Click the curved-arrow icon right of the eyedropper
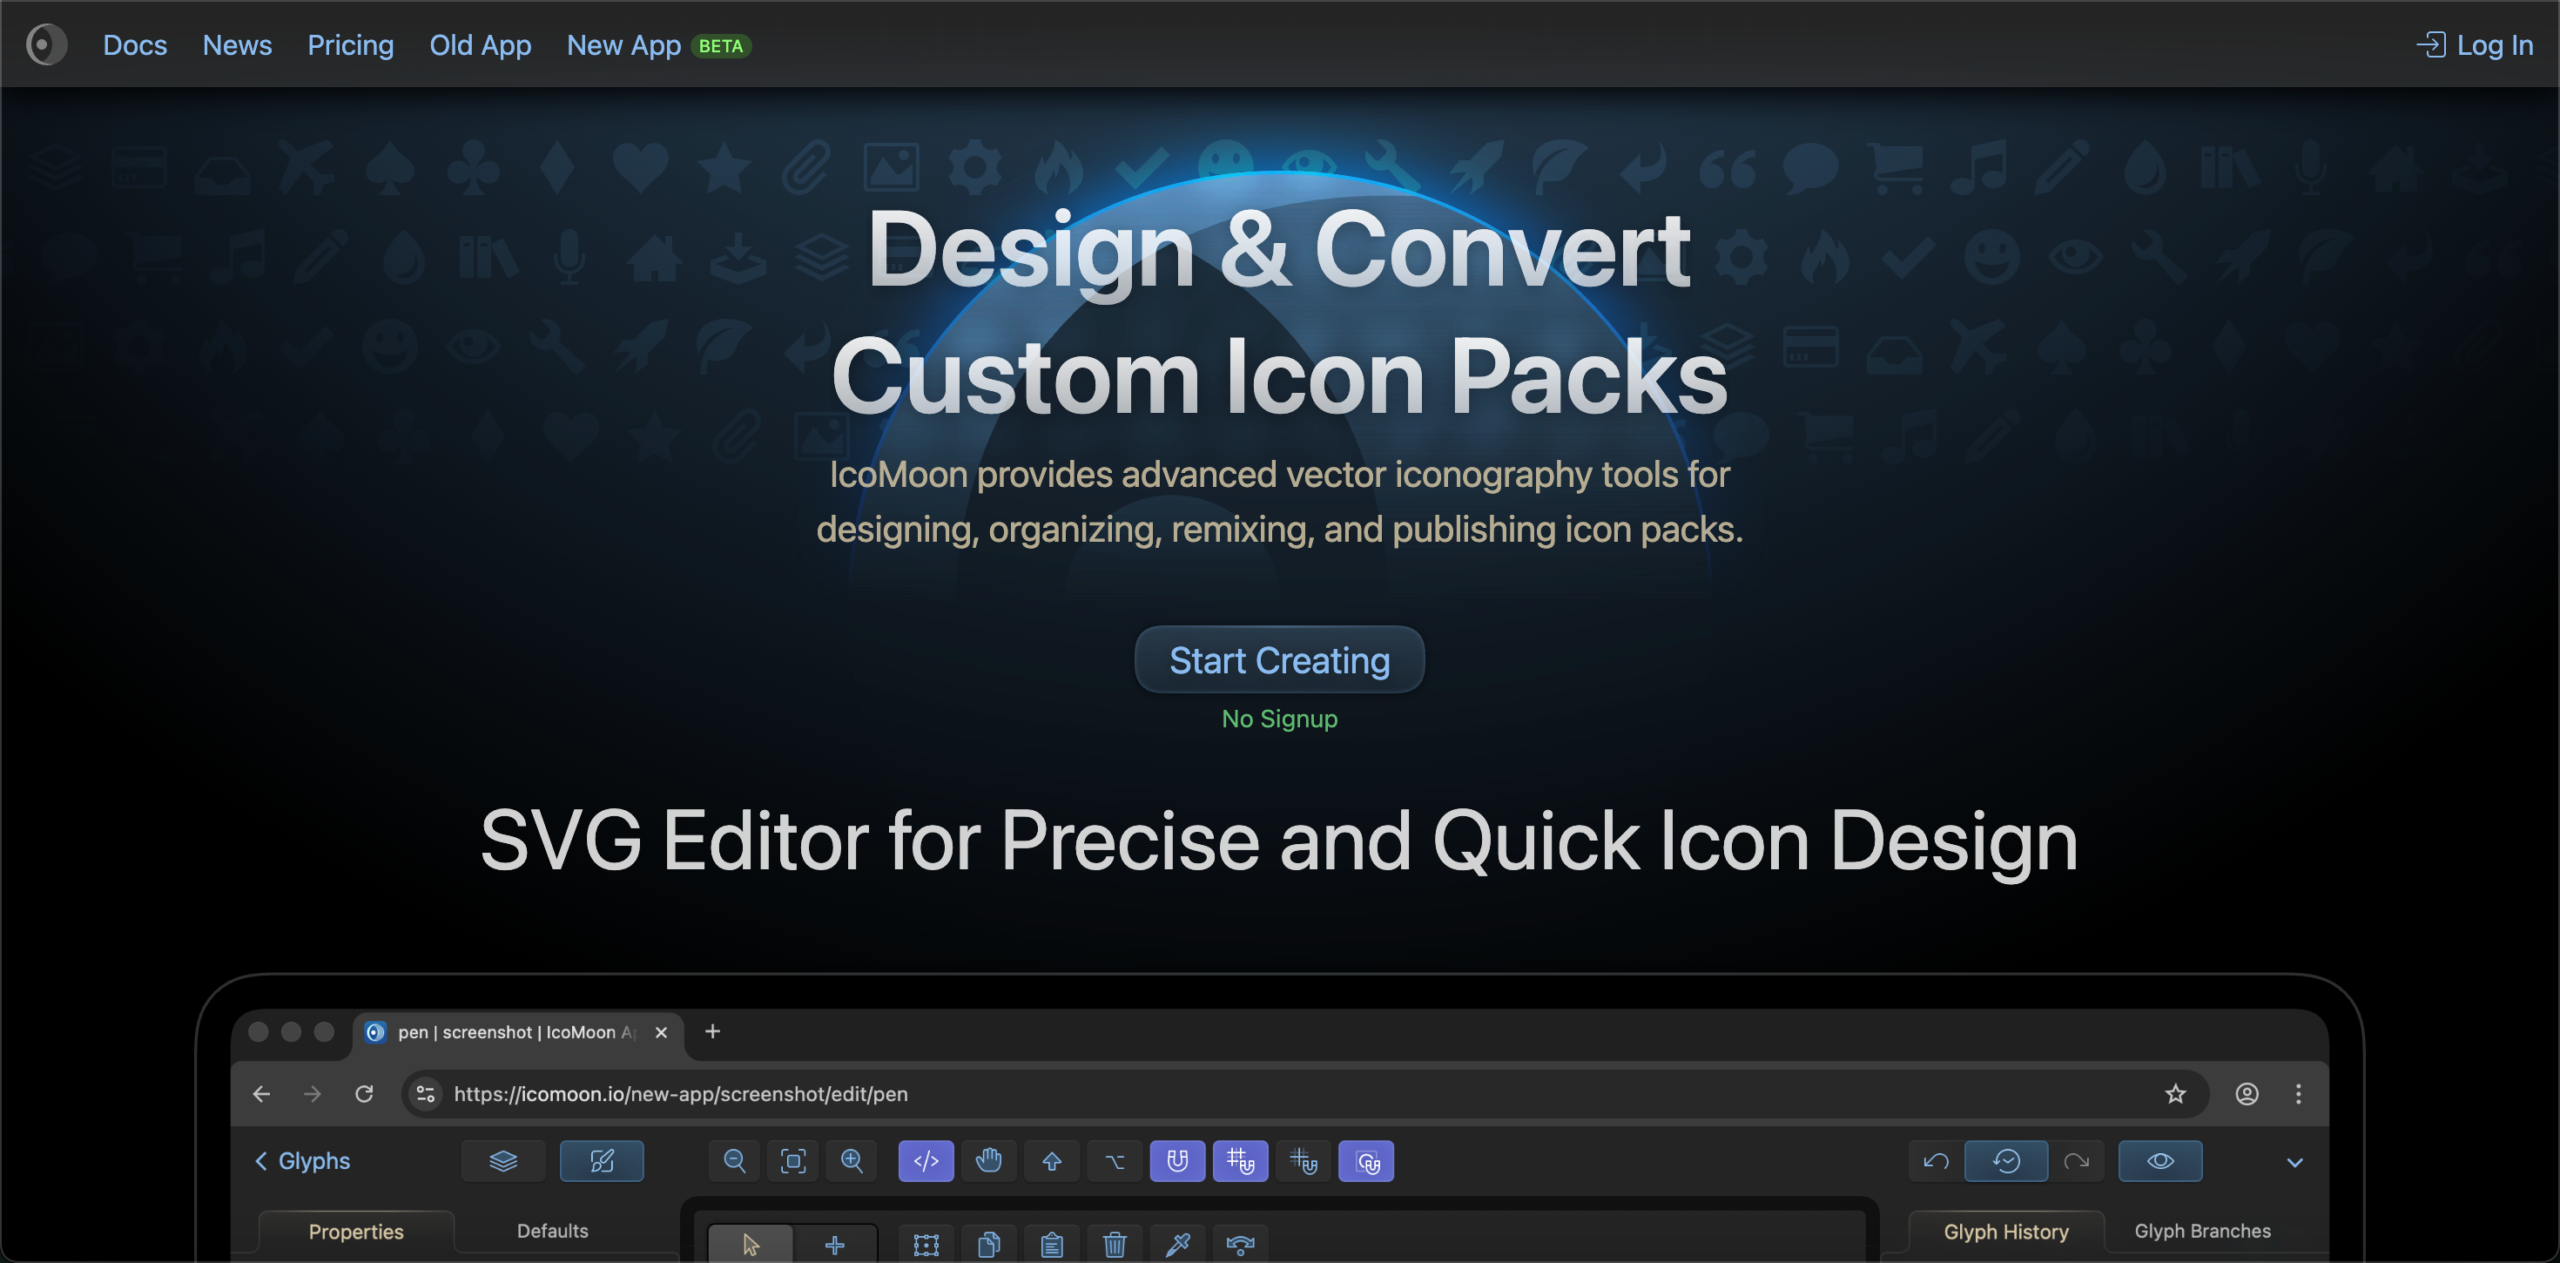The image size is (2560, 1263). 1241,1245
